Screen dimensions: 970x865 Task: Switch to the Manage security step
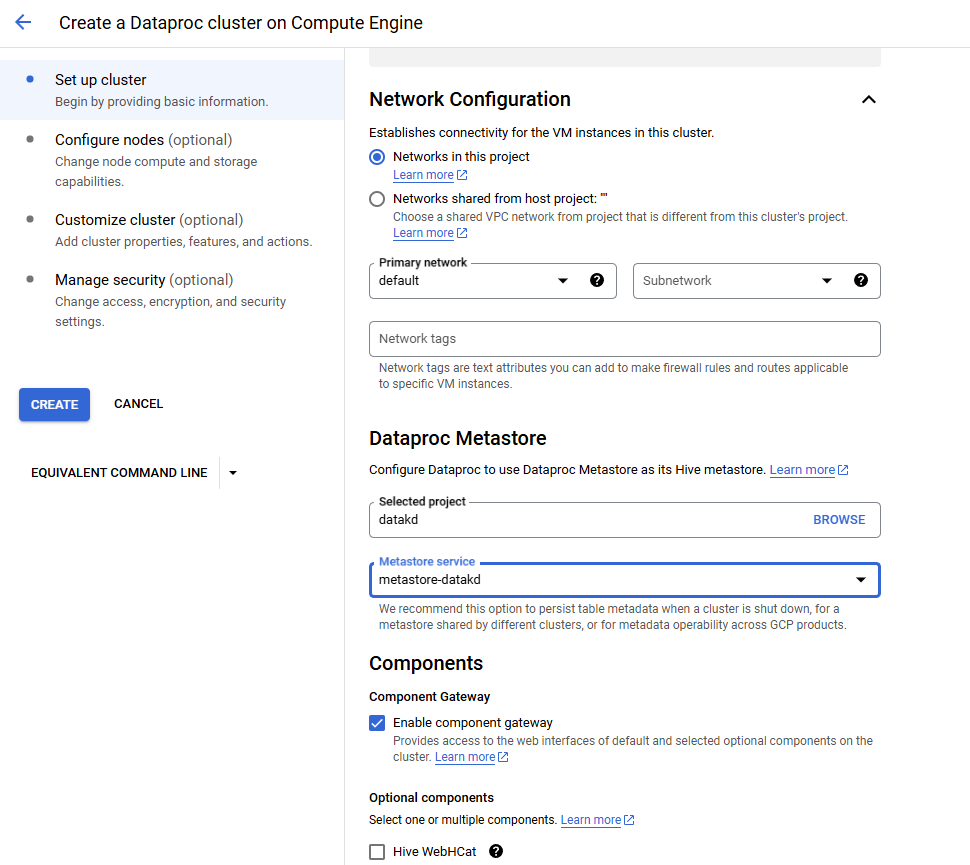[130, 280]
